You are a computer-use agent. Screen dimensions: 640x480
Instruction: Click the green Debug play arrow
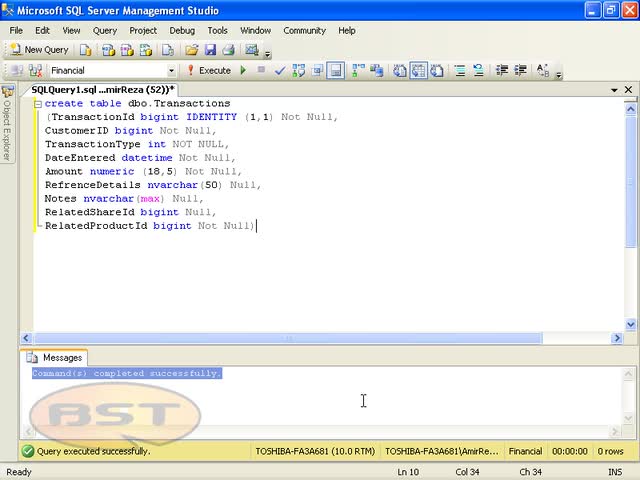tap(243, 71)
